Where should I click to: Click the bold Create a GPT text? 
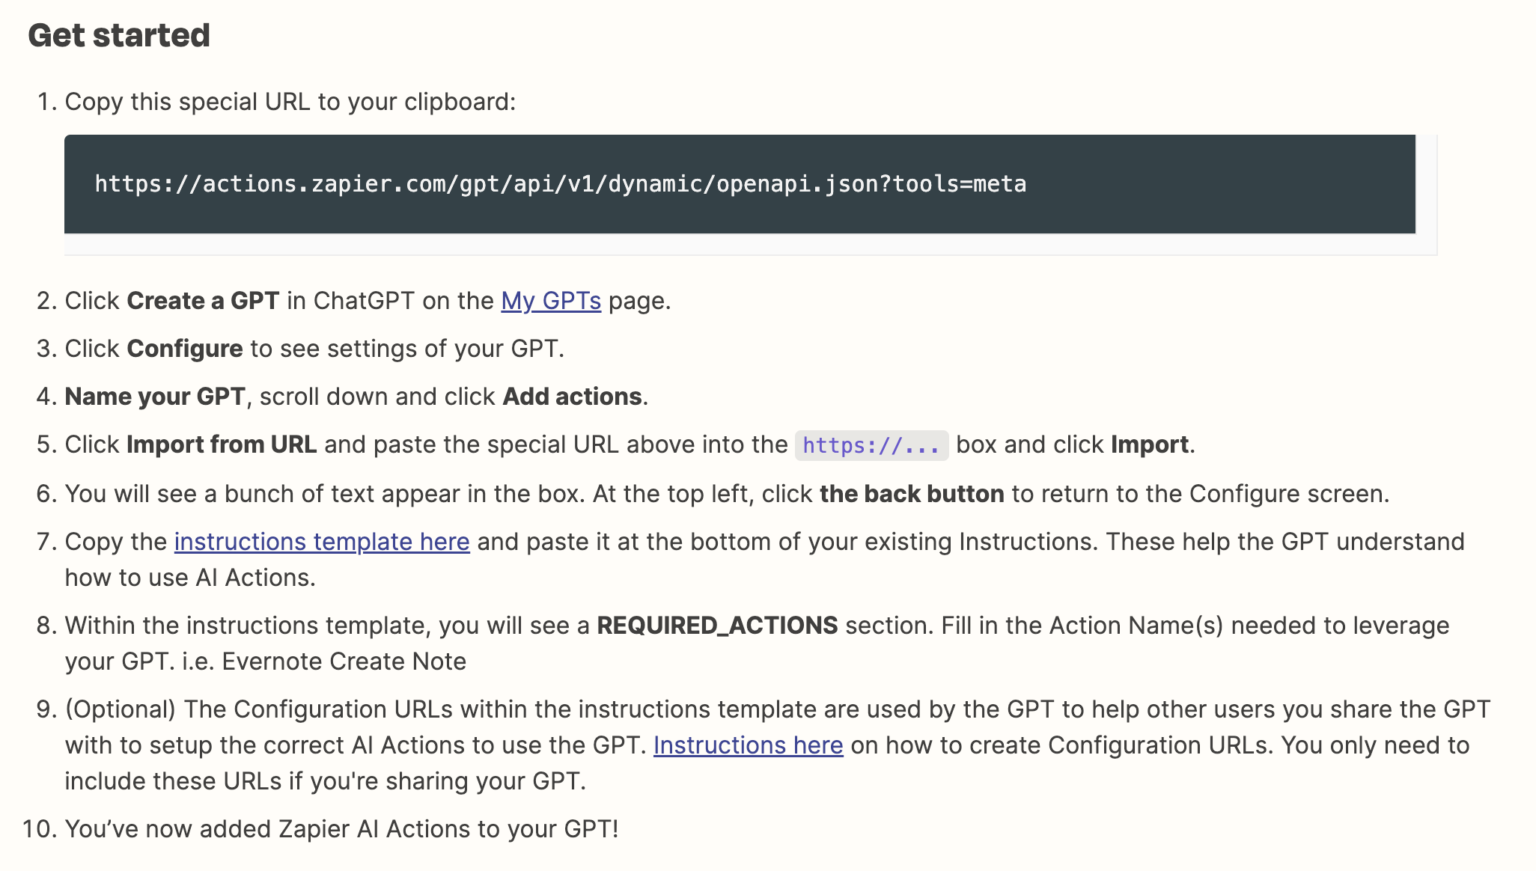point(202,301)
